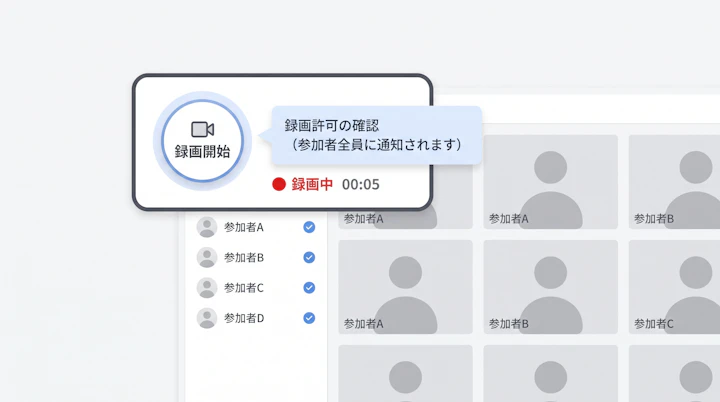Image resolution: width=720 pixels, height=402 pixels.
Task: Click 参加者A avatar in participant list
Action: (x=207, y=227)
